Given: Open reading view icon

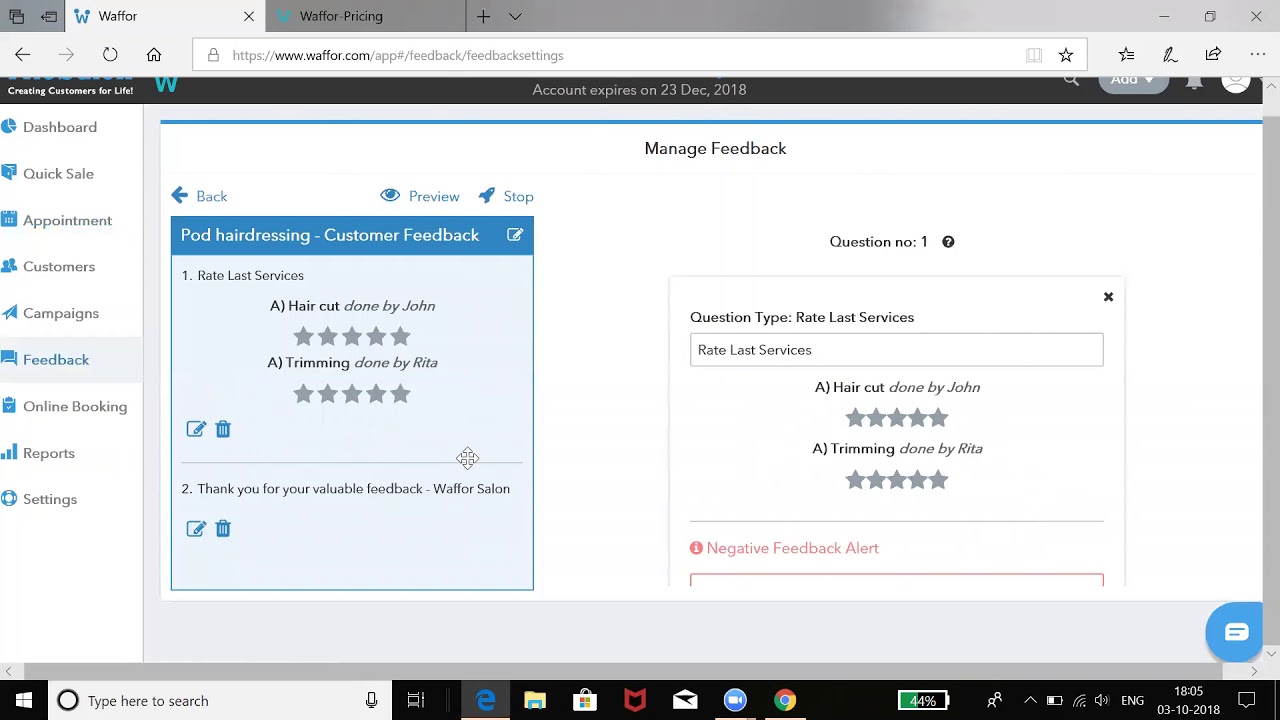Looking at the screenshot, I should (1034, 55).
